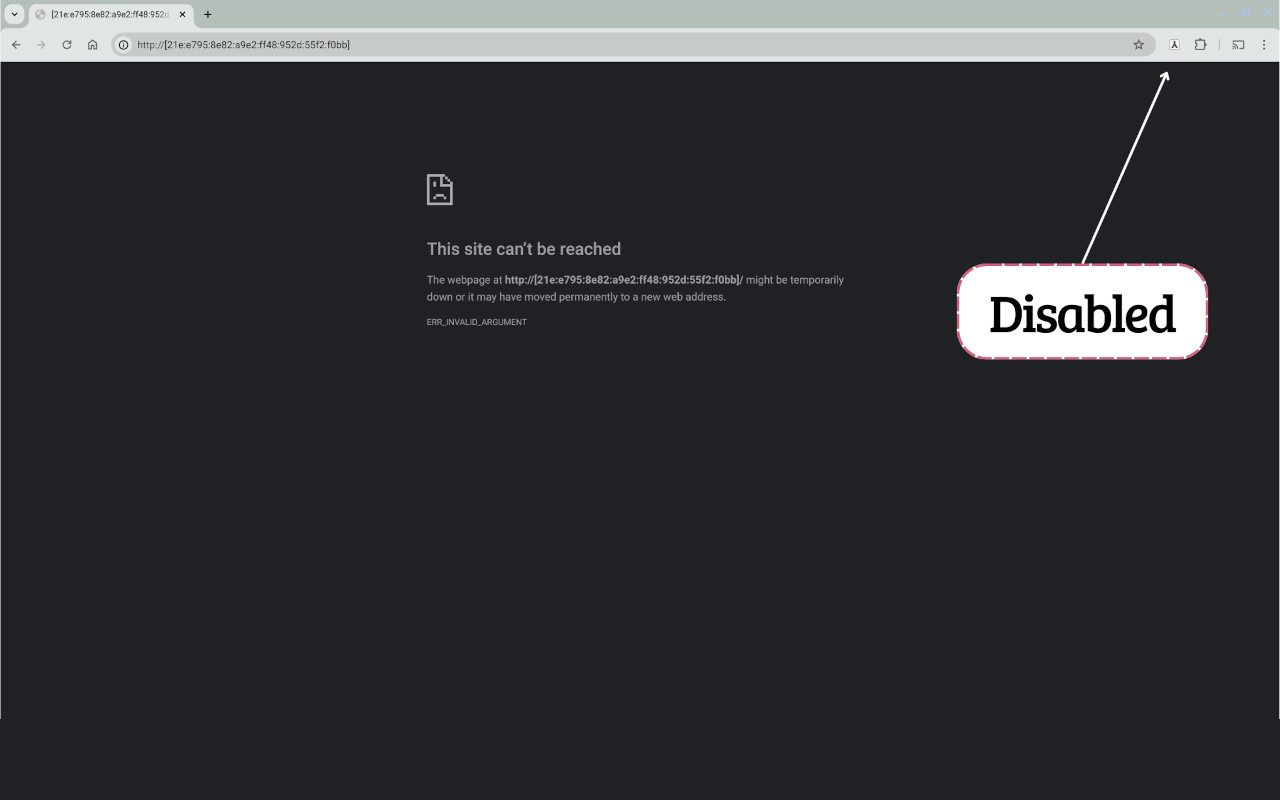Click the ERR_INVALID_ARGUMENT error code

(476, 322)
